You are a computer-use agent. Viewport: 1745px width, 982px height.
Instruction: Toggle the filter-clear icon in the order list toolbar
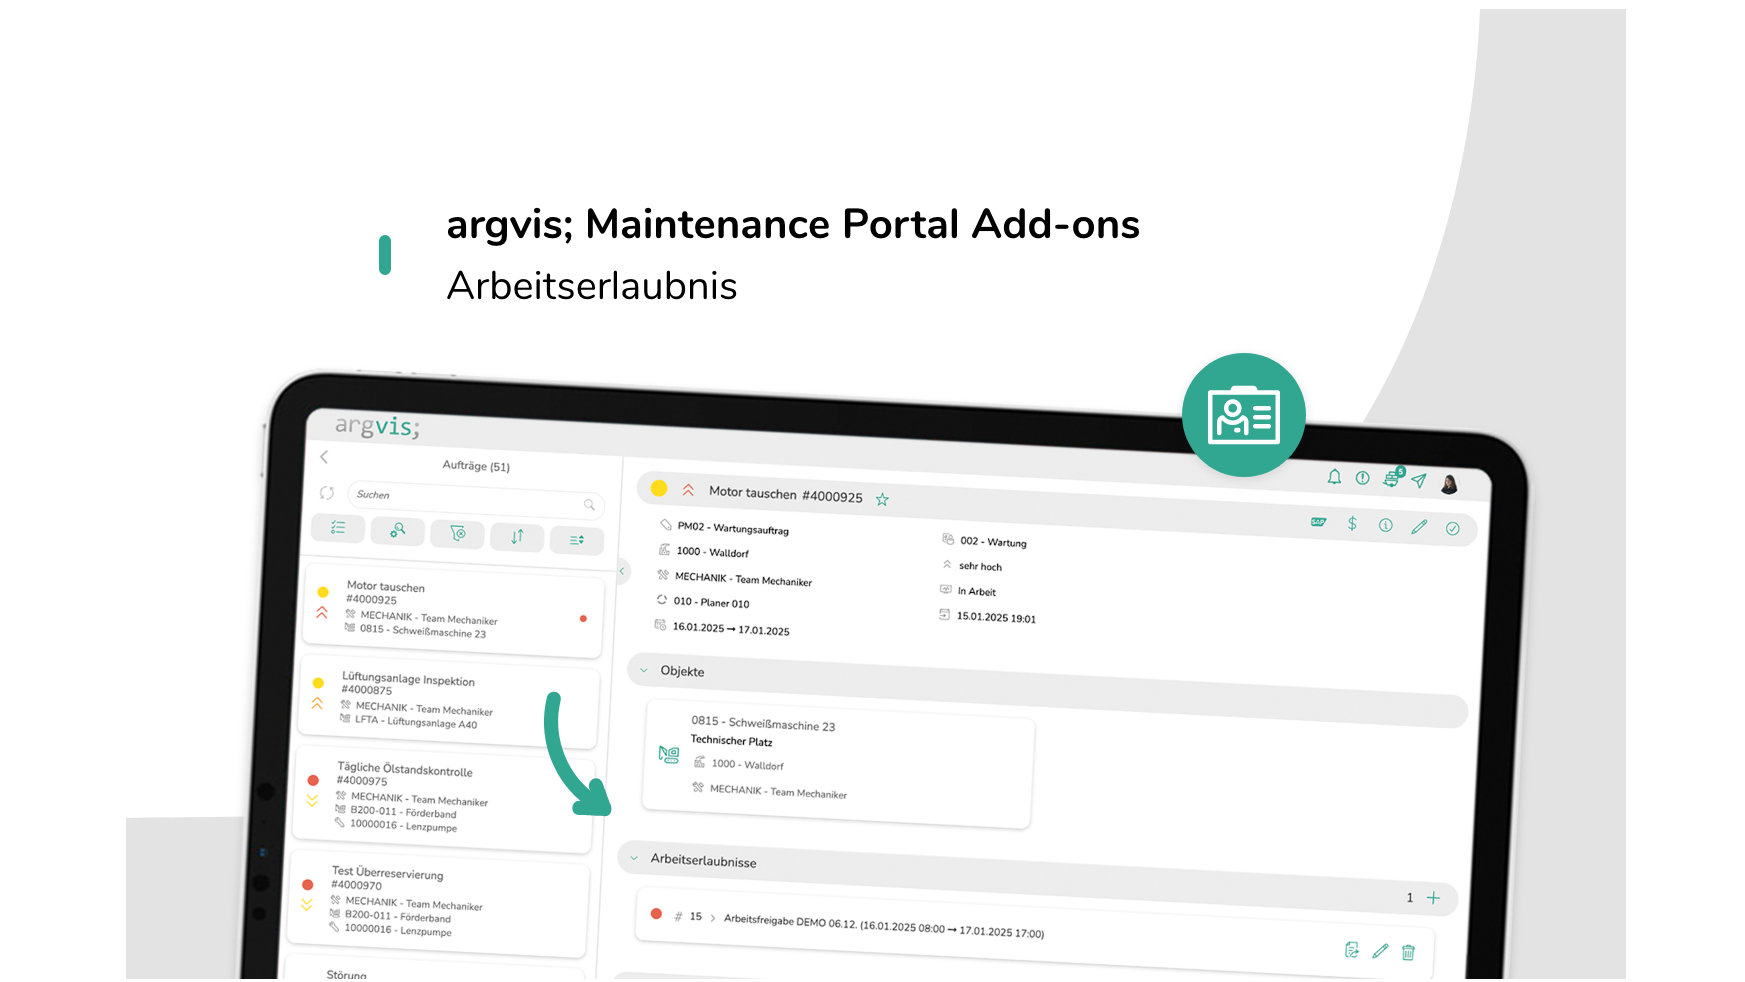tap(458, 533)
